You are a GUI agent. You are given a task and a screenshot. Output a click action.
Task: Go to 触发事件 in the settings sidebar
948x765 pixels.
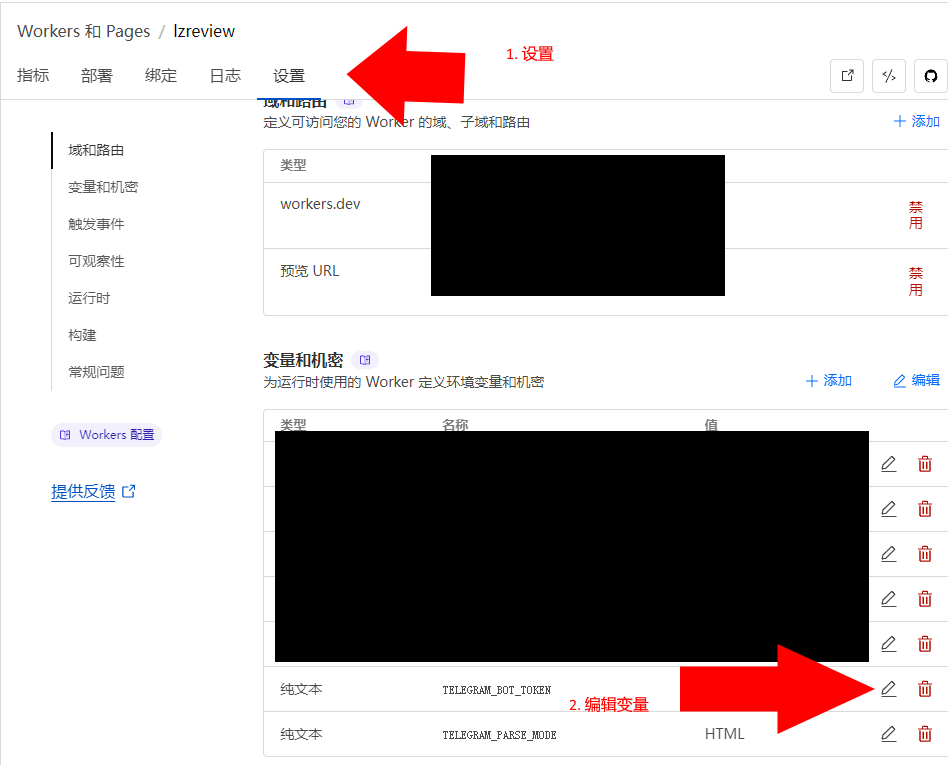(96, 224)
